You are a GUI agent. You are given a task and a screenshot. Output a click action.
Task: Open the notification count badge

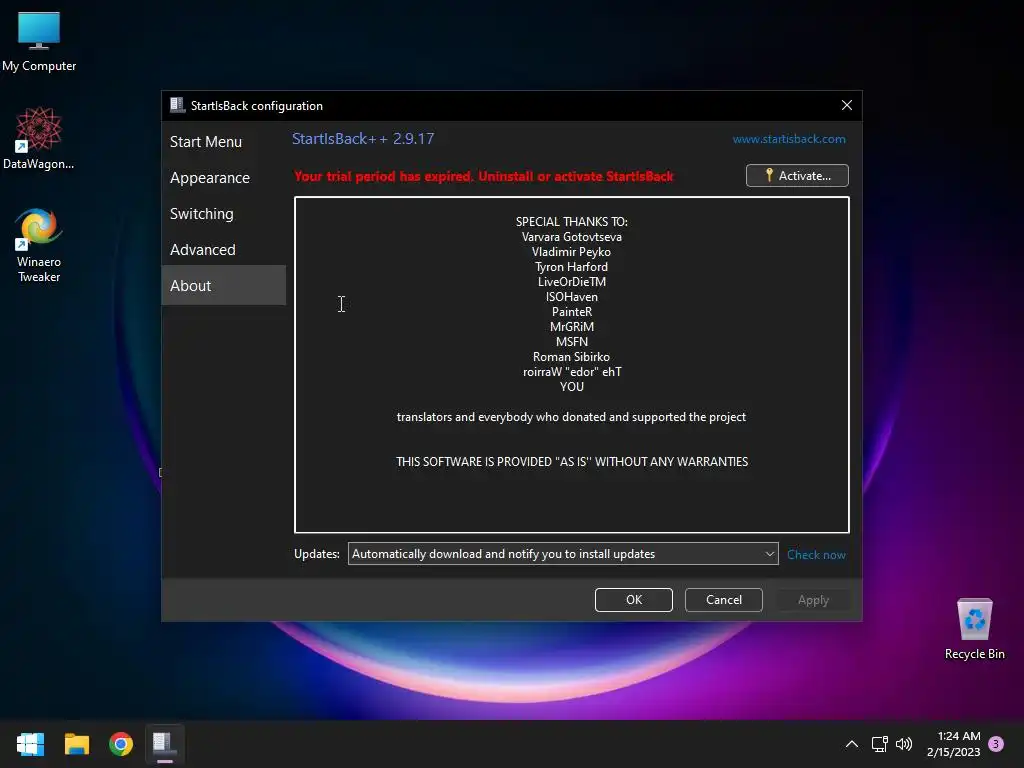pos(996,744)
